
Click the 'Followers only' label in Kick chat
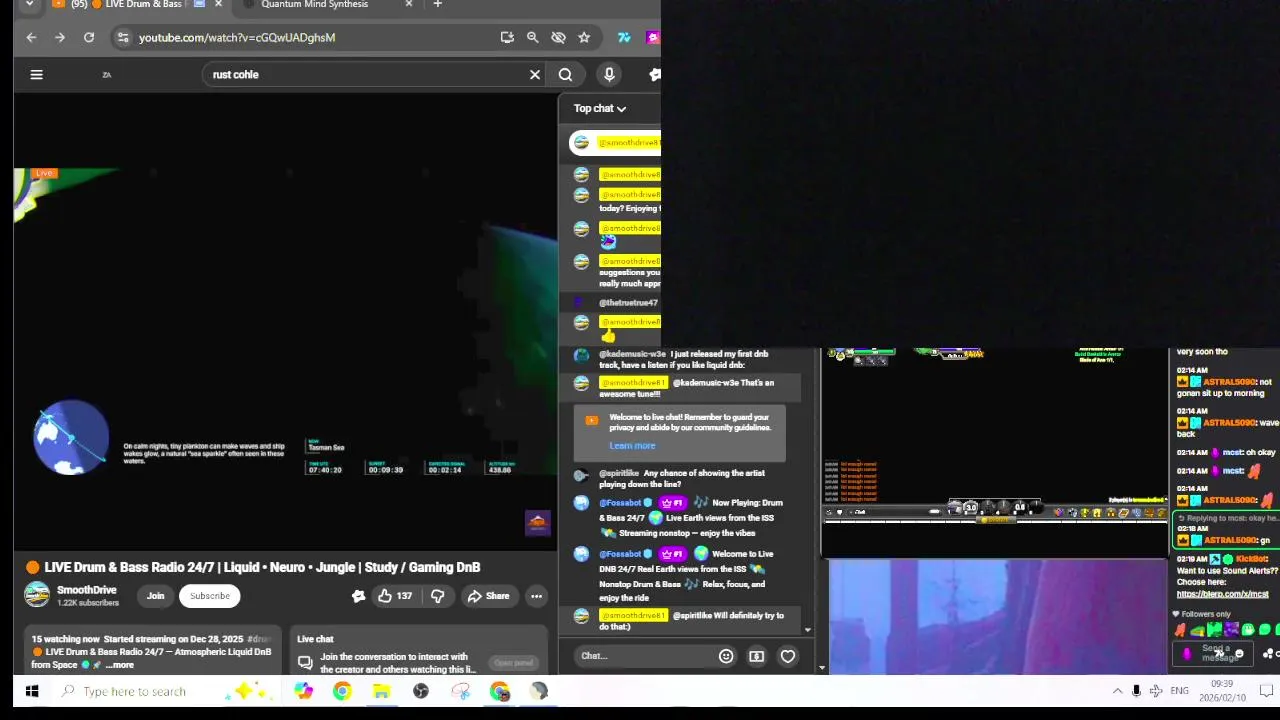pyautogui.click(x=1206, y=614)
